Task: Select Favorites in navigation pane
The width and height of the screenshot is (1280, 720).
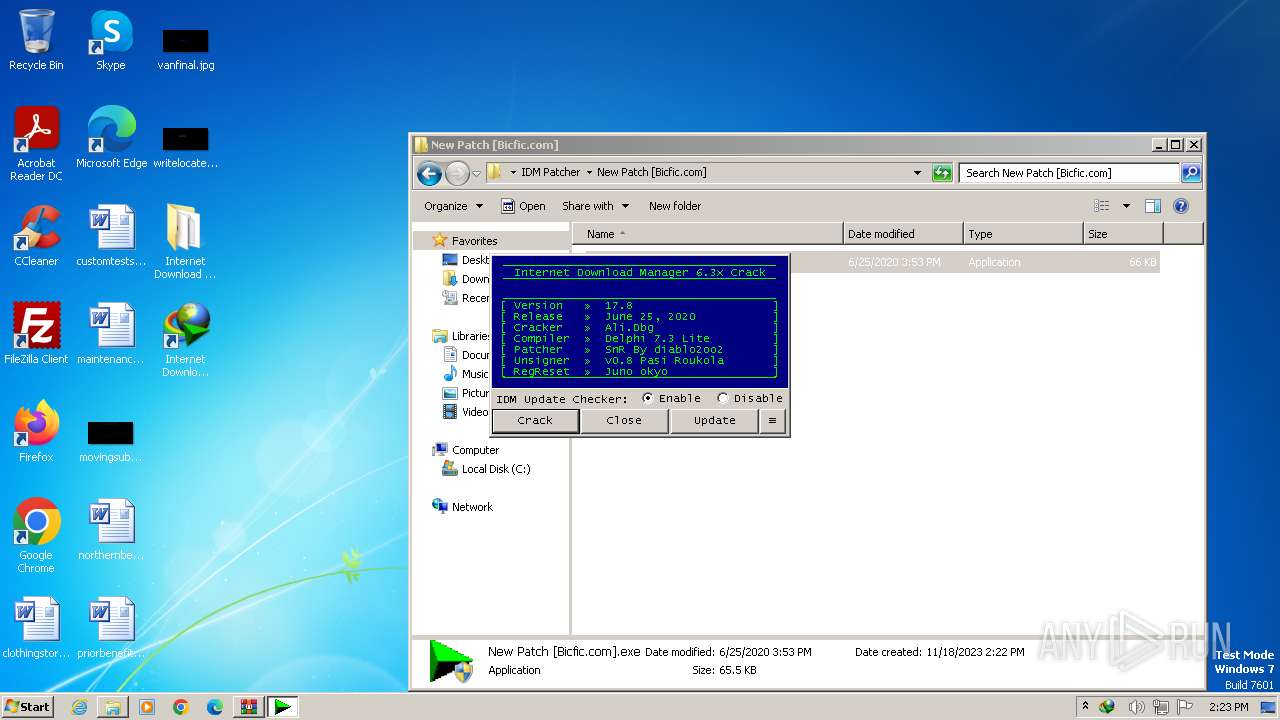Action: point(474,241)
